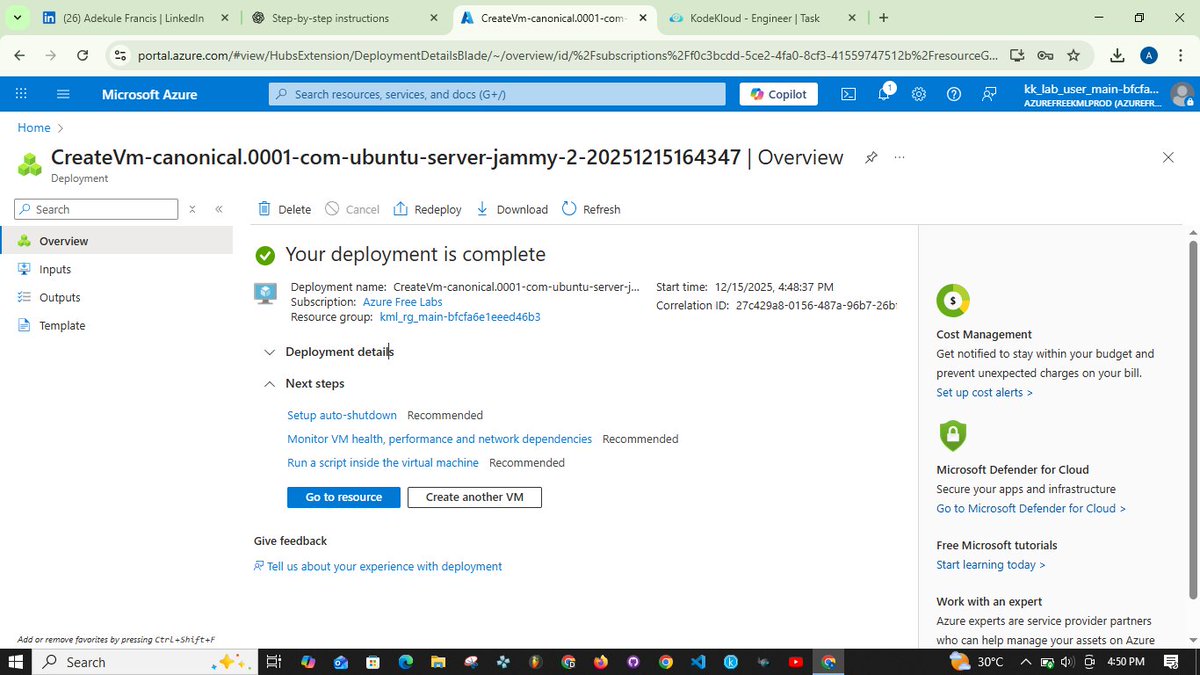This screenshot has width=1200, height=675.
Task: Click Setup auto-shutdown link
Action: 342,415
